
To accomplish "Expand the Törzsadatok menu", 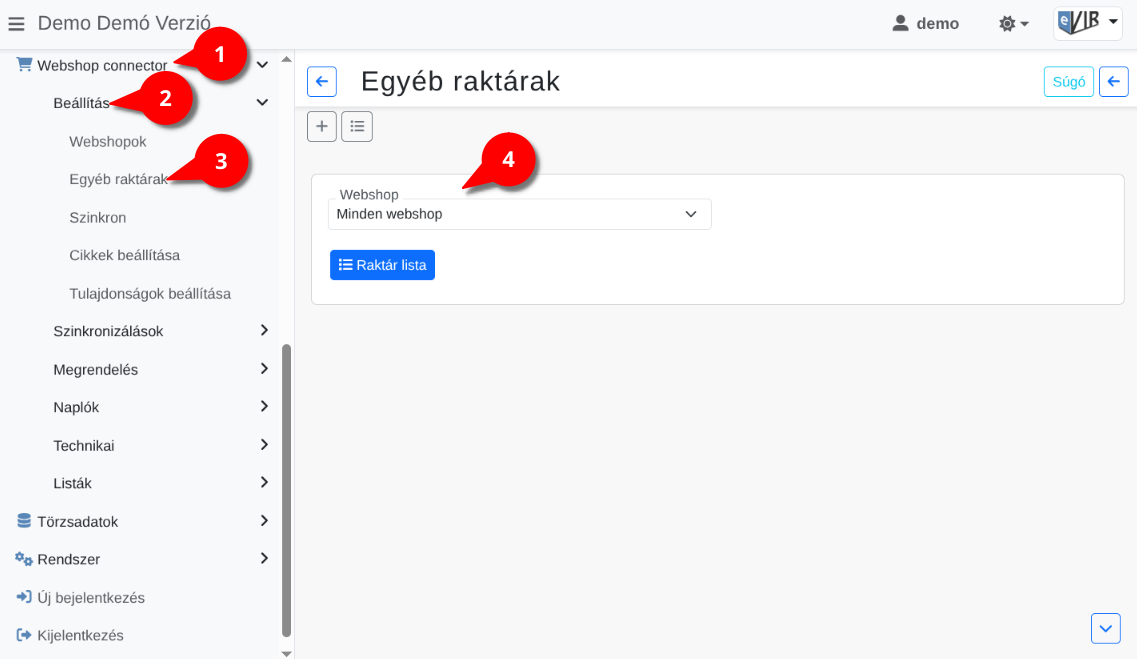I will coord(140,521).
